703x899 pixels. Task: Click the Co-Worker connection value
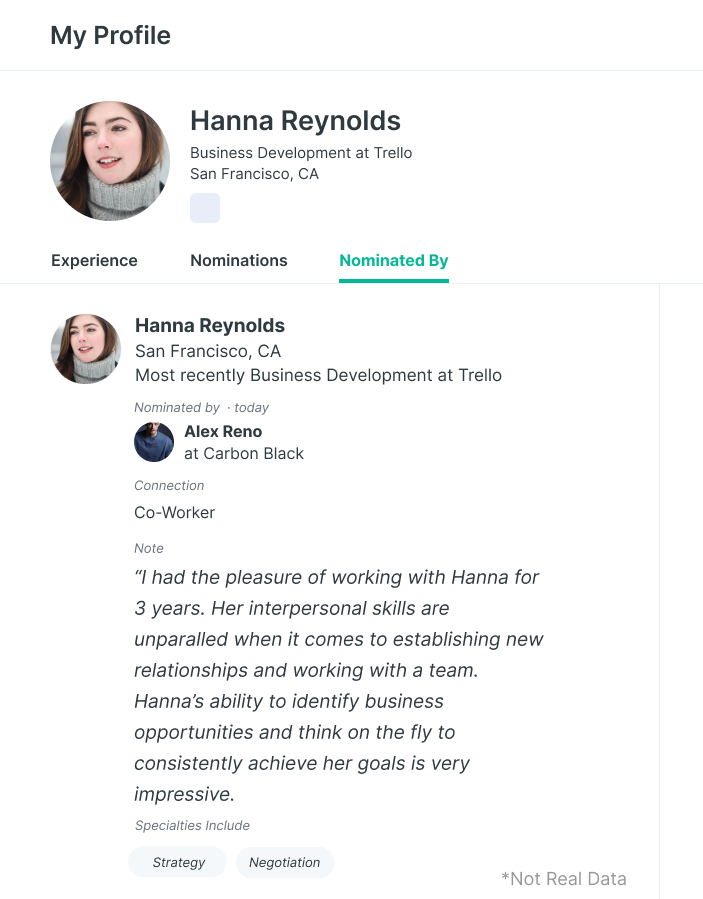[x=175, y=513]
